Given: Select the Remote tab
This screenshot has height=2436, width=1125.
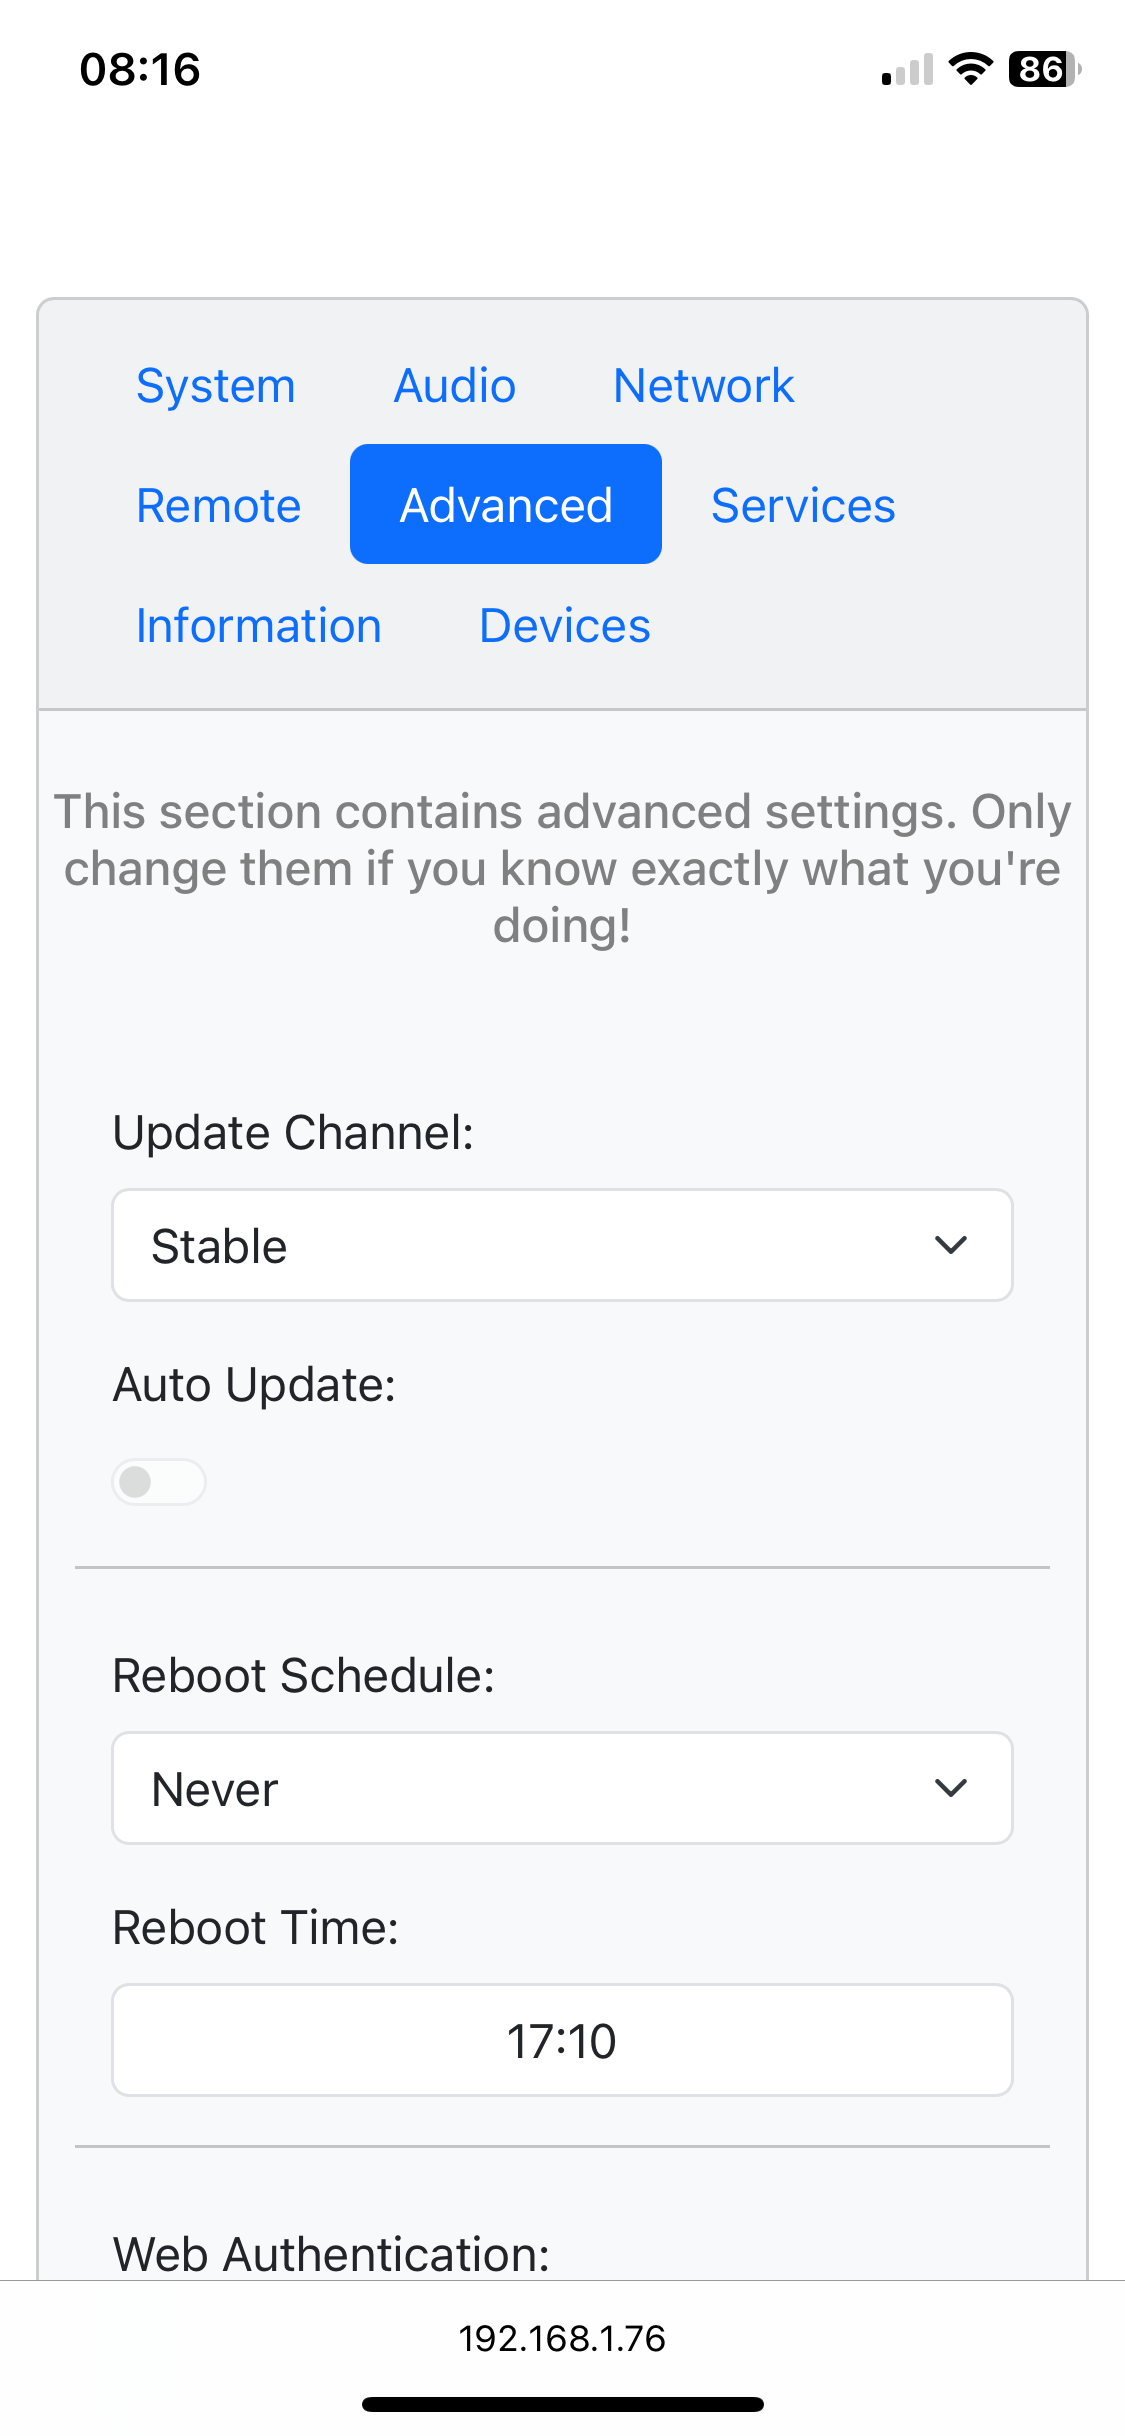Looking at the screenshot, I should click(218, 506).
